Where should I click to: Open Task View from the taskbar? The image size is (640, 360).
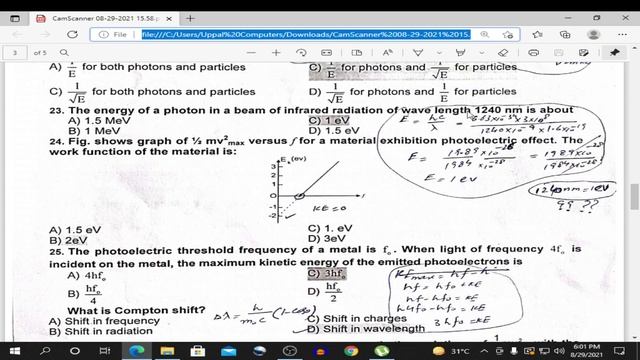click(x=104, y=351)
